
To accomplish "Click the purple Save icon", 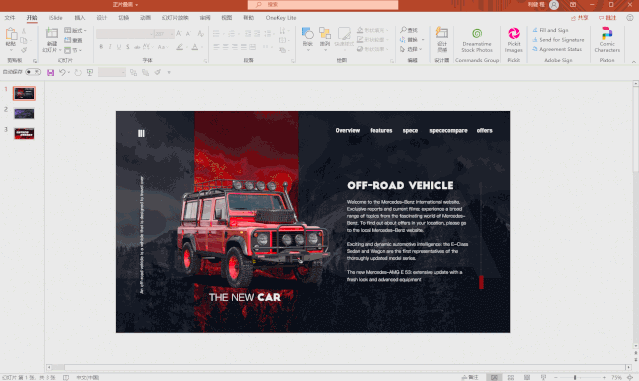I will tap(50, 73).
